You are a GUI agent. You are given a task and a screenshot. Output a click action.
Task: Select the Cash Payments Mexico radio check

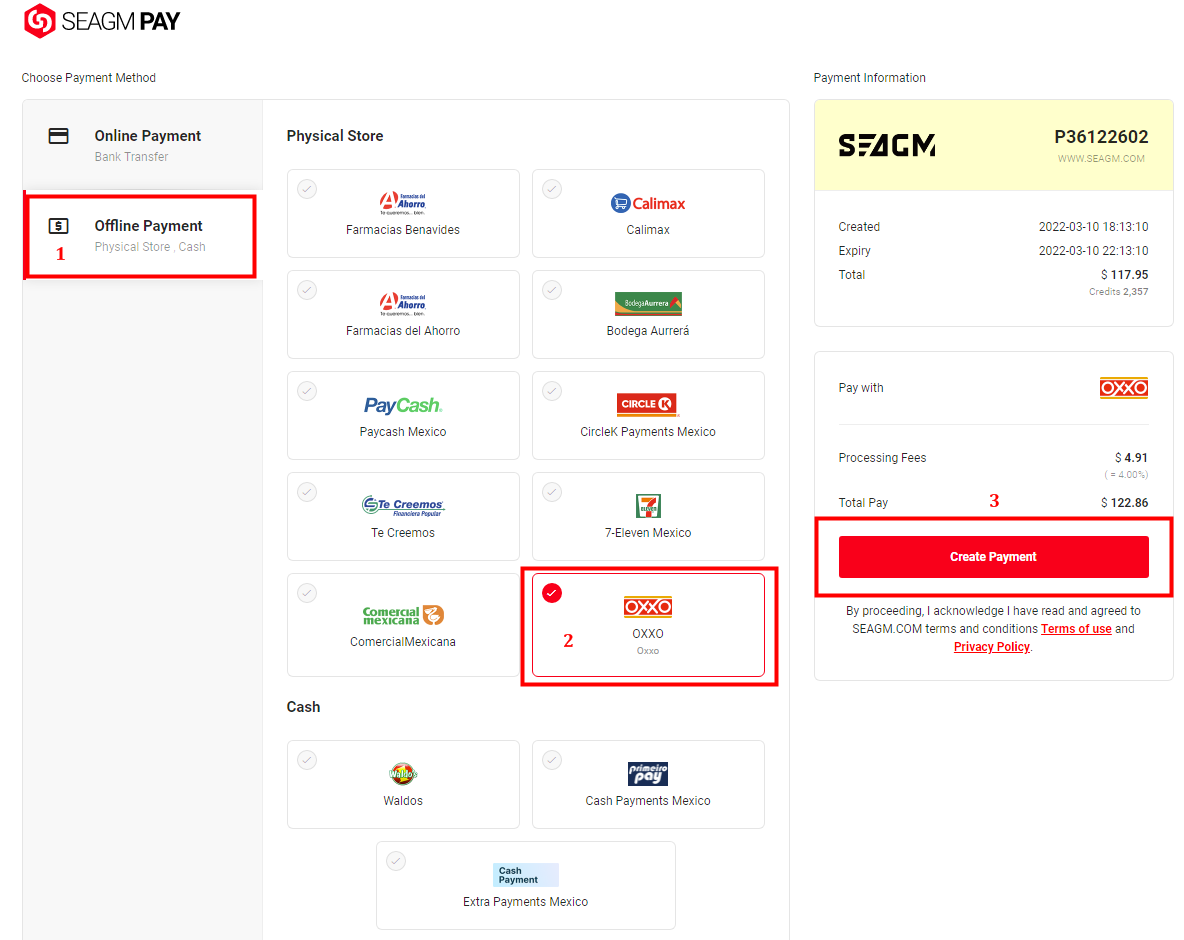[x=552, y=760]
